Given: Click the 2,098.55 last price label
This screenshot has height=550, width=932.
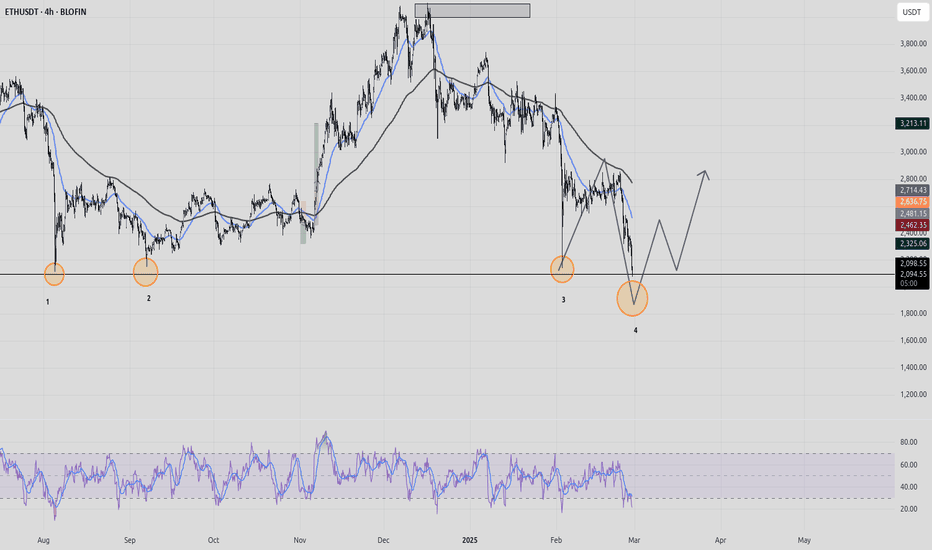Looking at the screenshot, I should 912,263.
